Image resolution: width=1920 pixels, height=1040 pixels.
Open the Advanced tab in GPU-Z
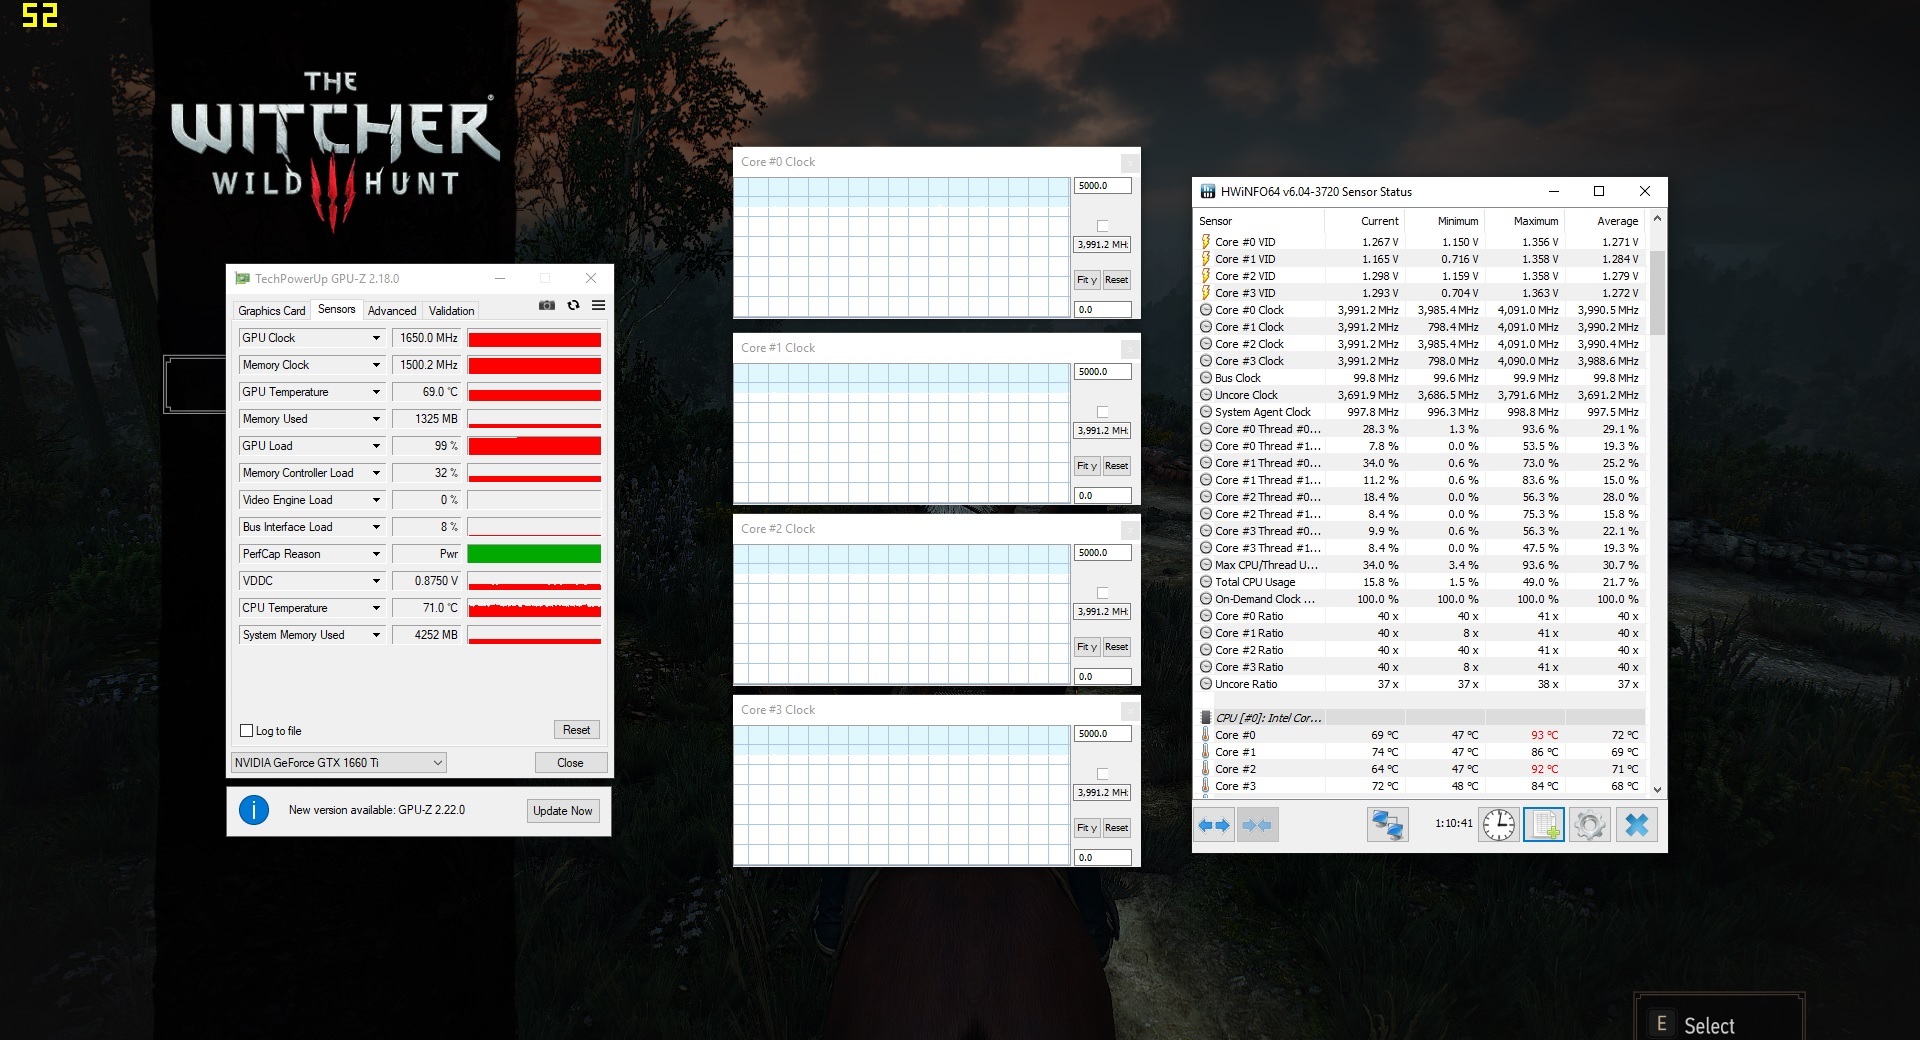pos(392,311)
